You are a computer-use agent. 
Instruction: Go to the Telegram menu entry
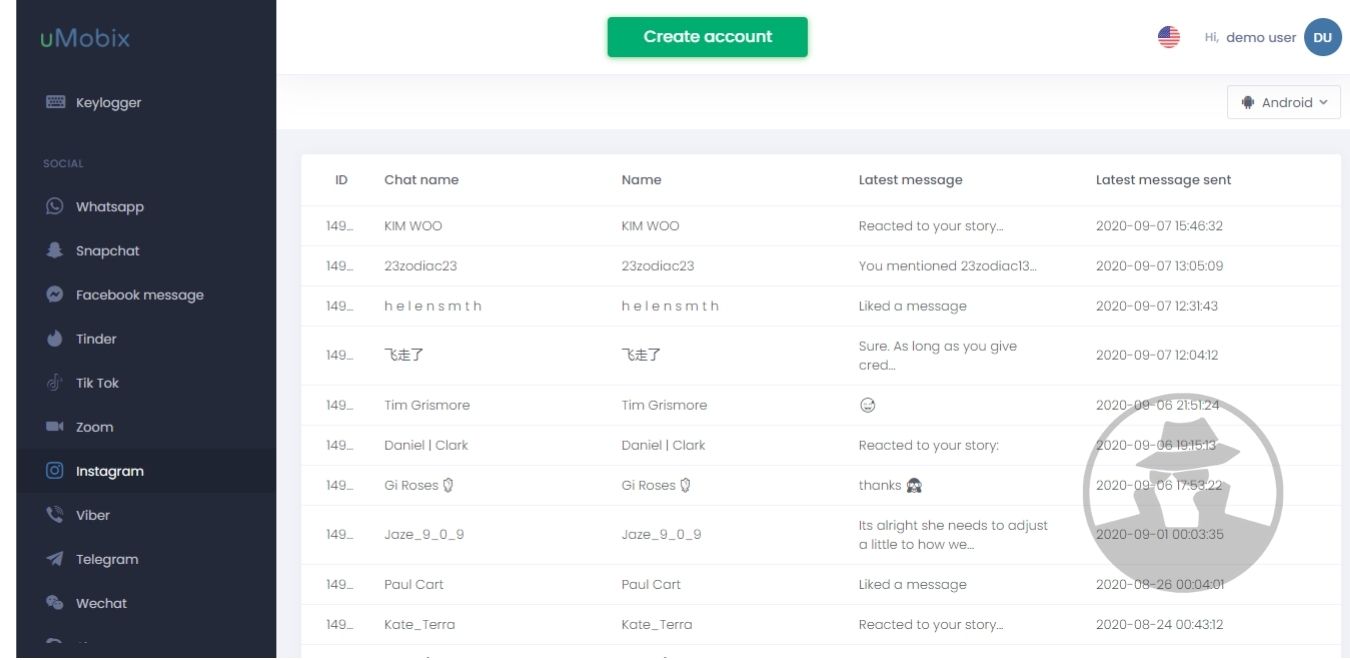(107, 559)
